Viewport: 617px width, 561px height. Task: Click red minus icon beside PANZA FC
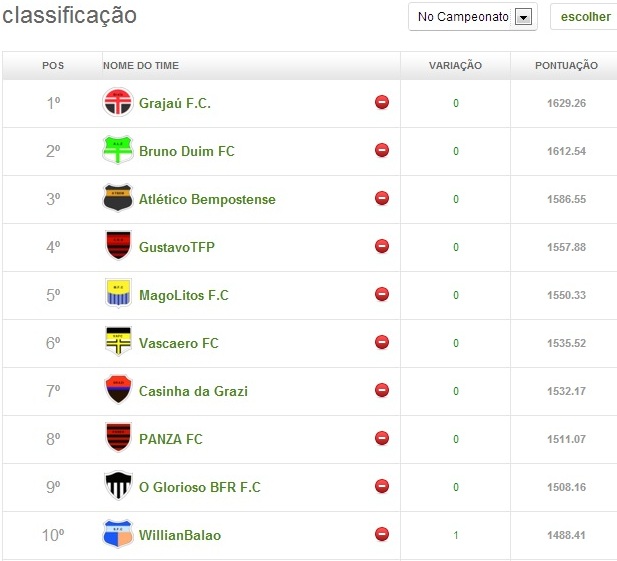pyautogui.click(x=382, y=438)
